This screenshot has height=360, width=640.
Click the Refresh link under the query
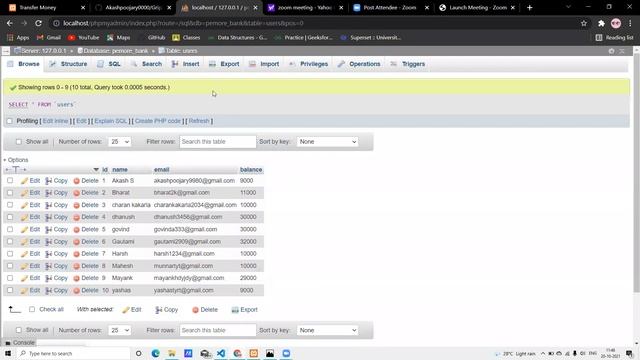coord(199,121)
